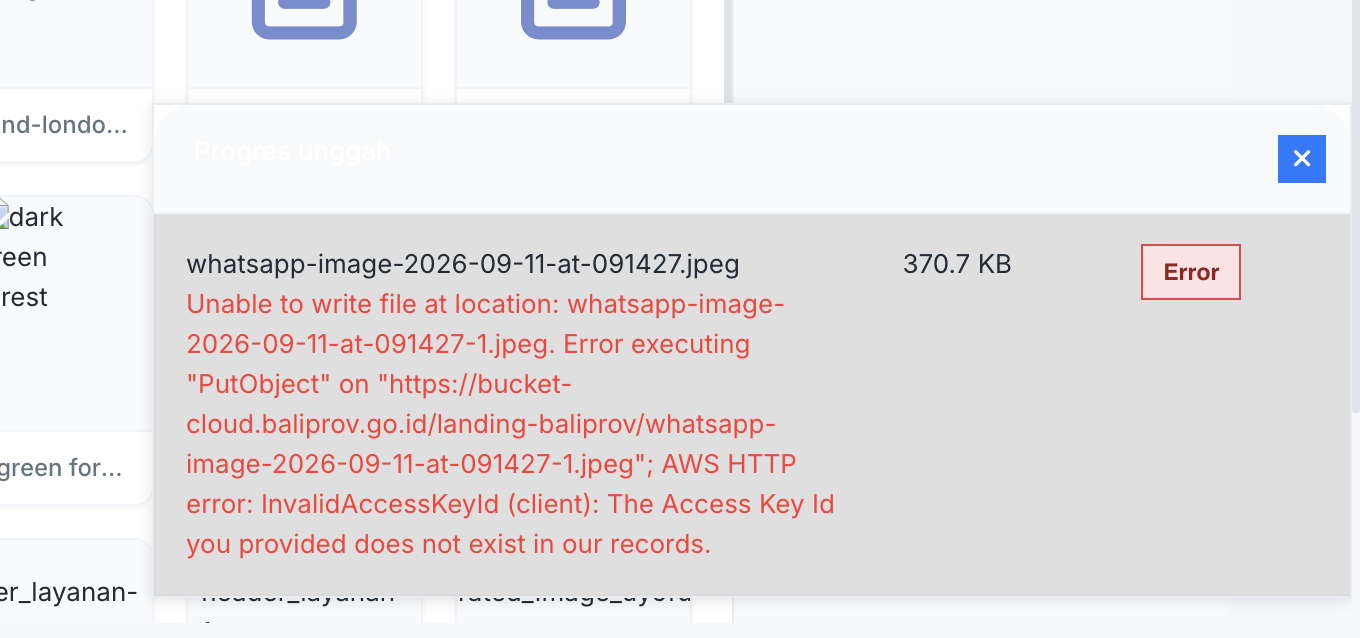Open the right blue file icon
Image resolution: width=1360 pixels, height=638 pixels.
click(x=573, y=18)
